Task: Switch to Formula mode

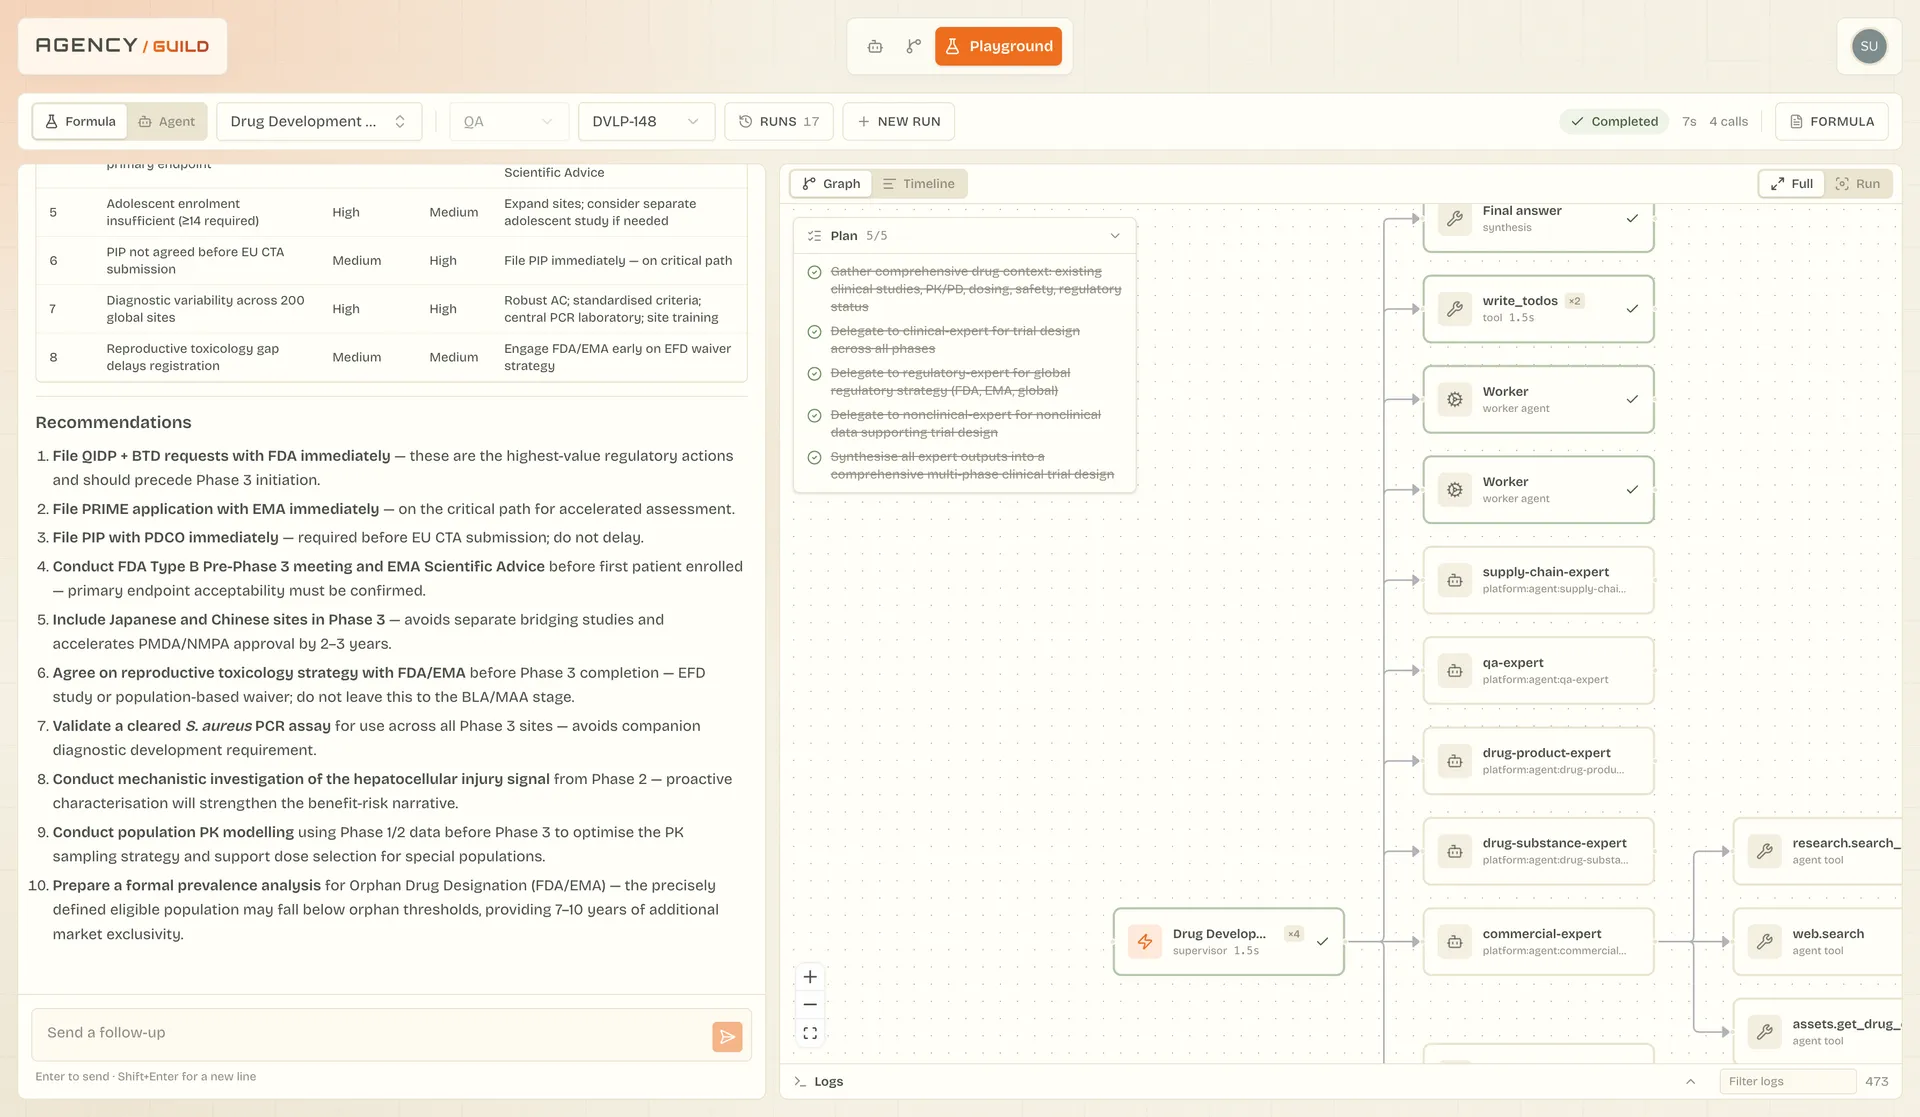Action: click(80, 121)
